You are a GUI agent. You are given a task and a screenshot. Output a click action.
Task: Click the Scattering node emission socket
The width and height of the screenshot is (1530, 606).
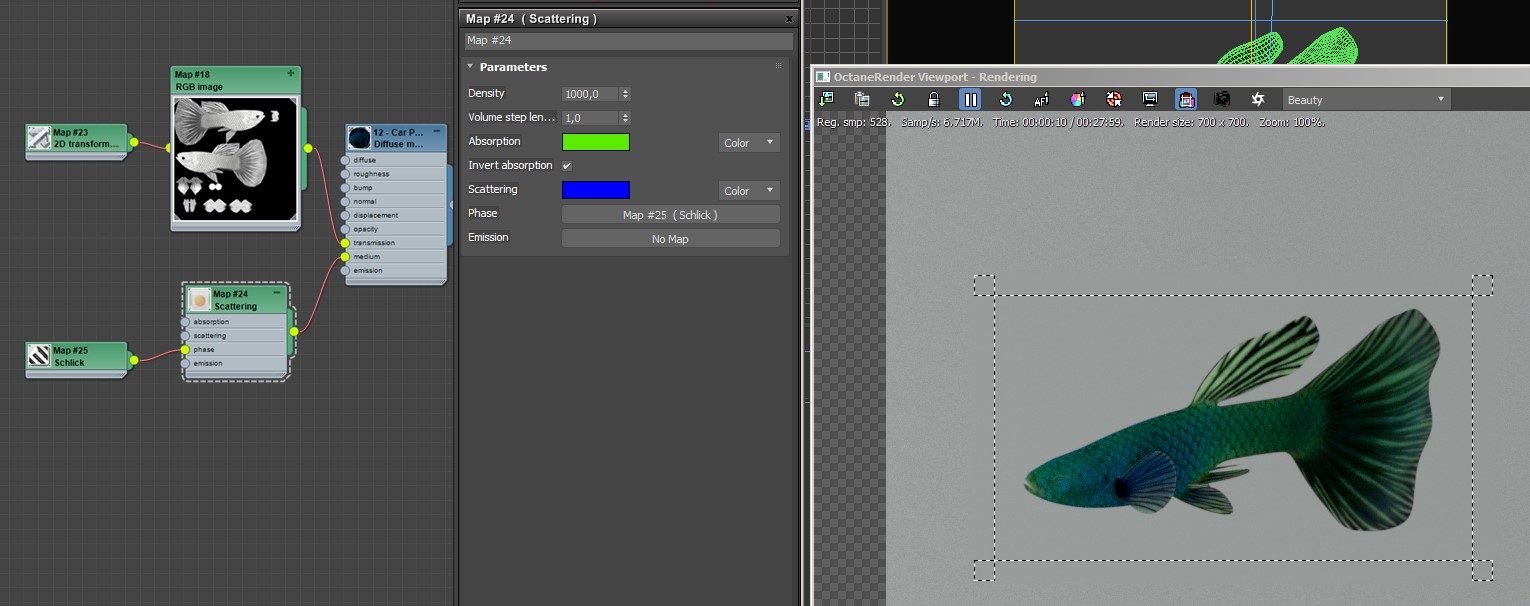[x=185, y=363]
